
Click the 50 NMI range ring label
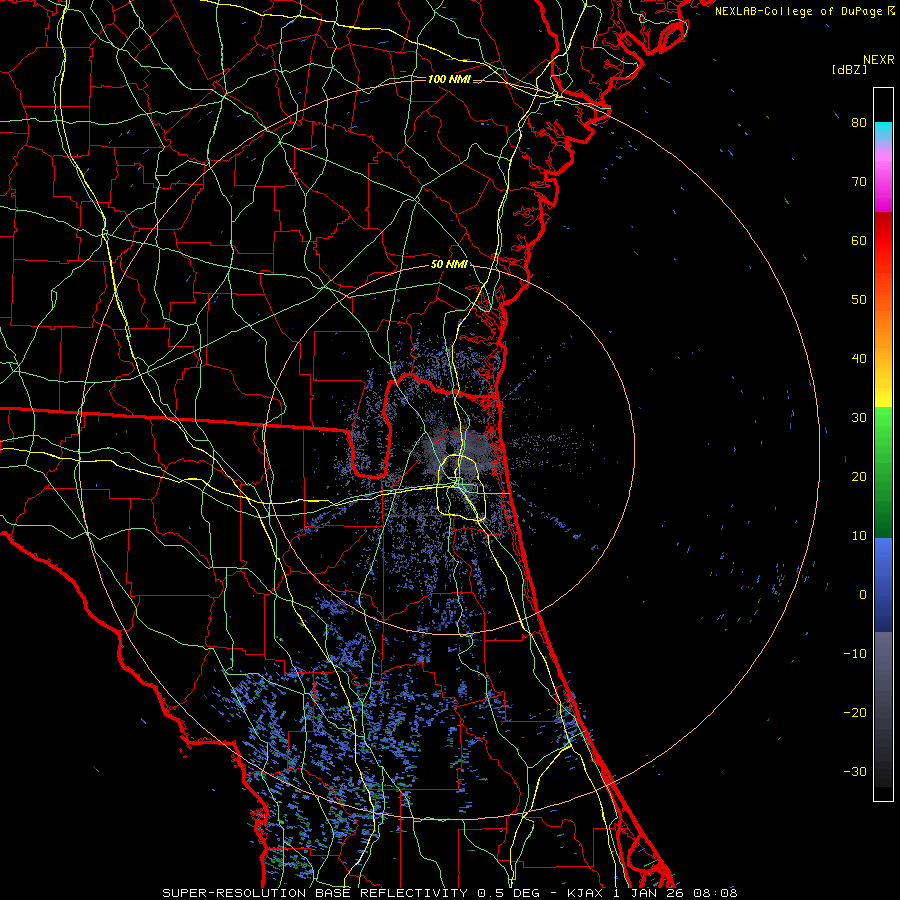[449, 265]
